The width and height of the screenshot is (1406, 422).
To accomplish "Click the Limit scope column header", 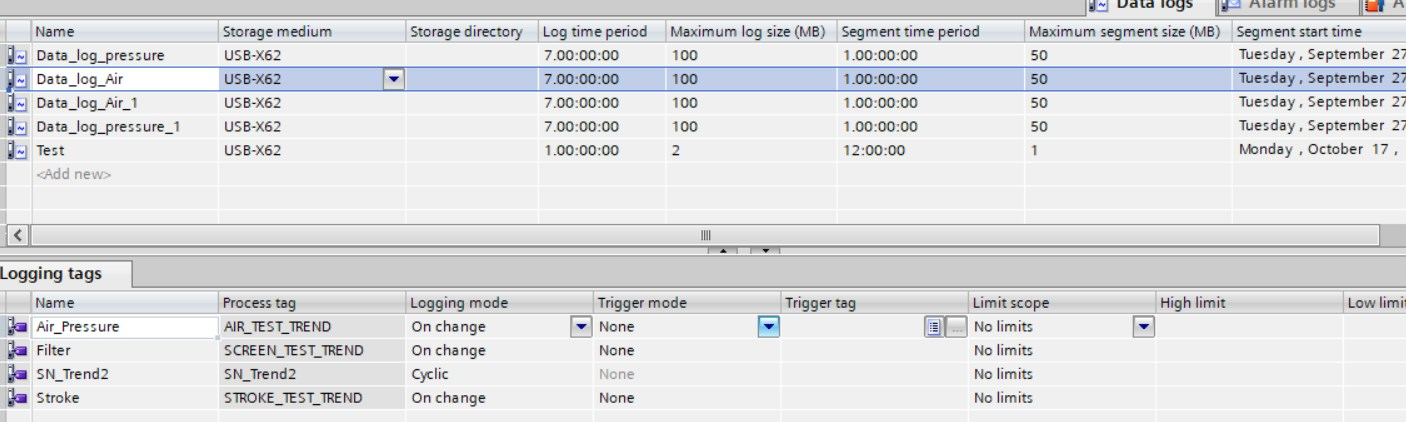I will pyautogui.click(x=1063, y=303).
